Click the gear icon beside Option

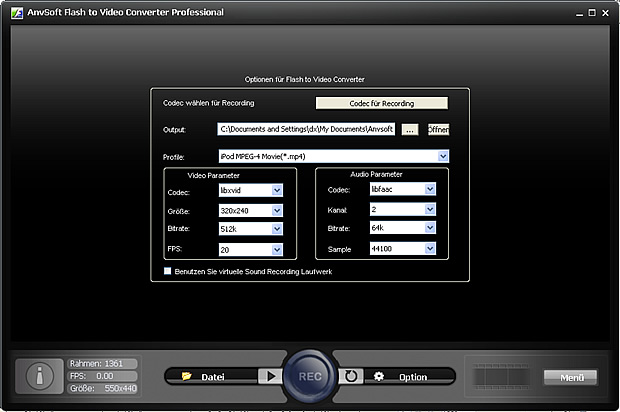tap(379, 376)
